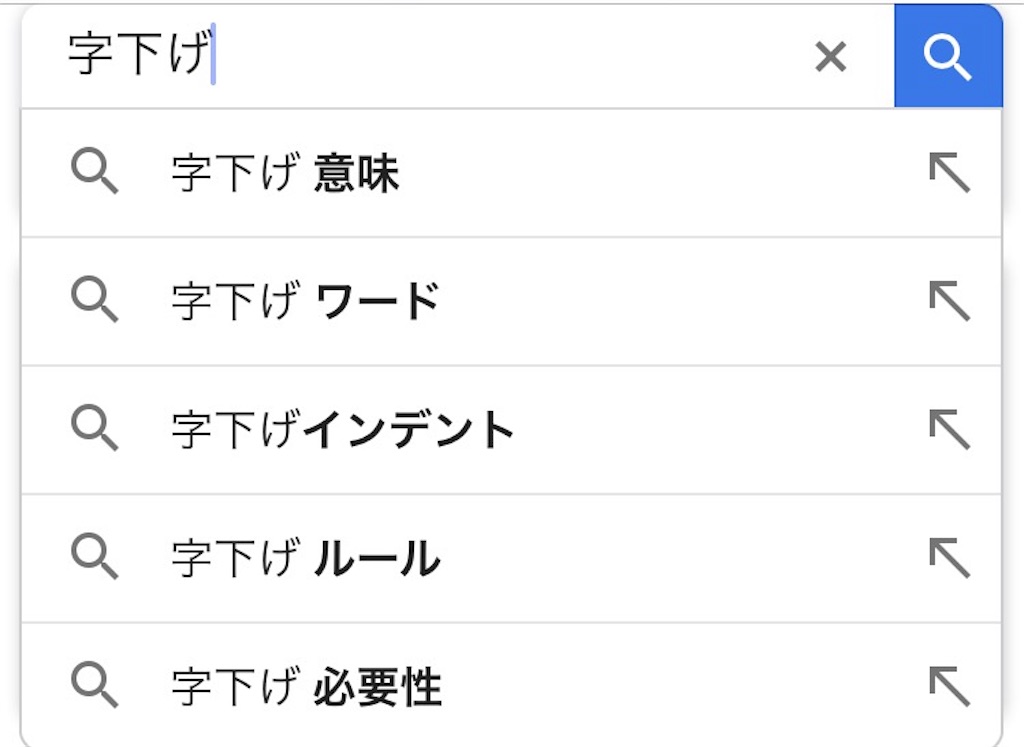Click fill arrow beside 字下げ ワード
The image size is (1024, 747).
pyautogui.click(x=950, y=301)
